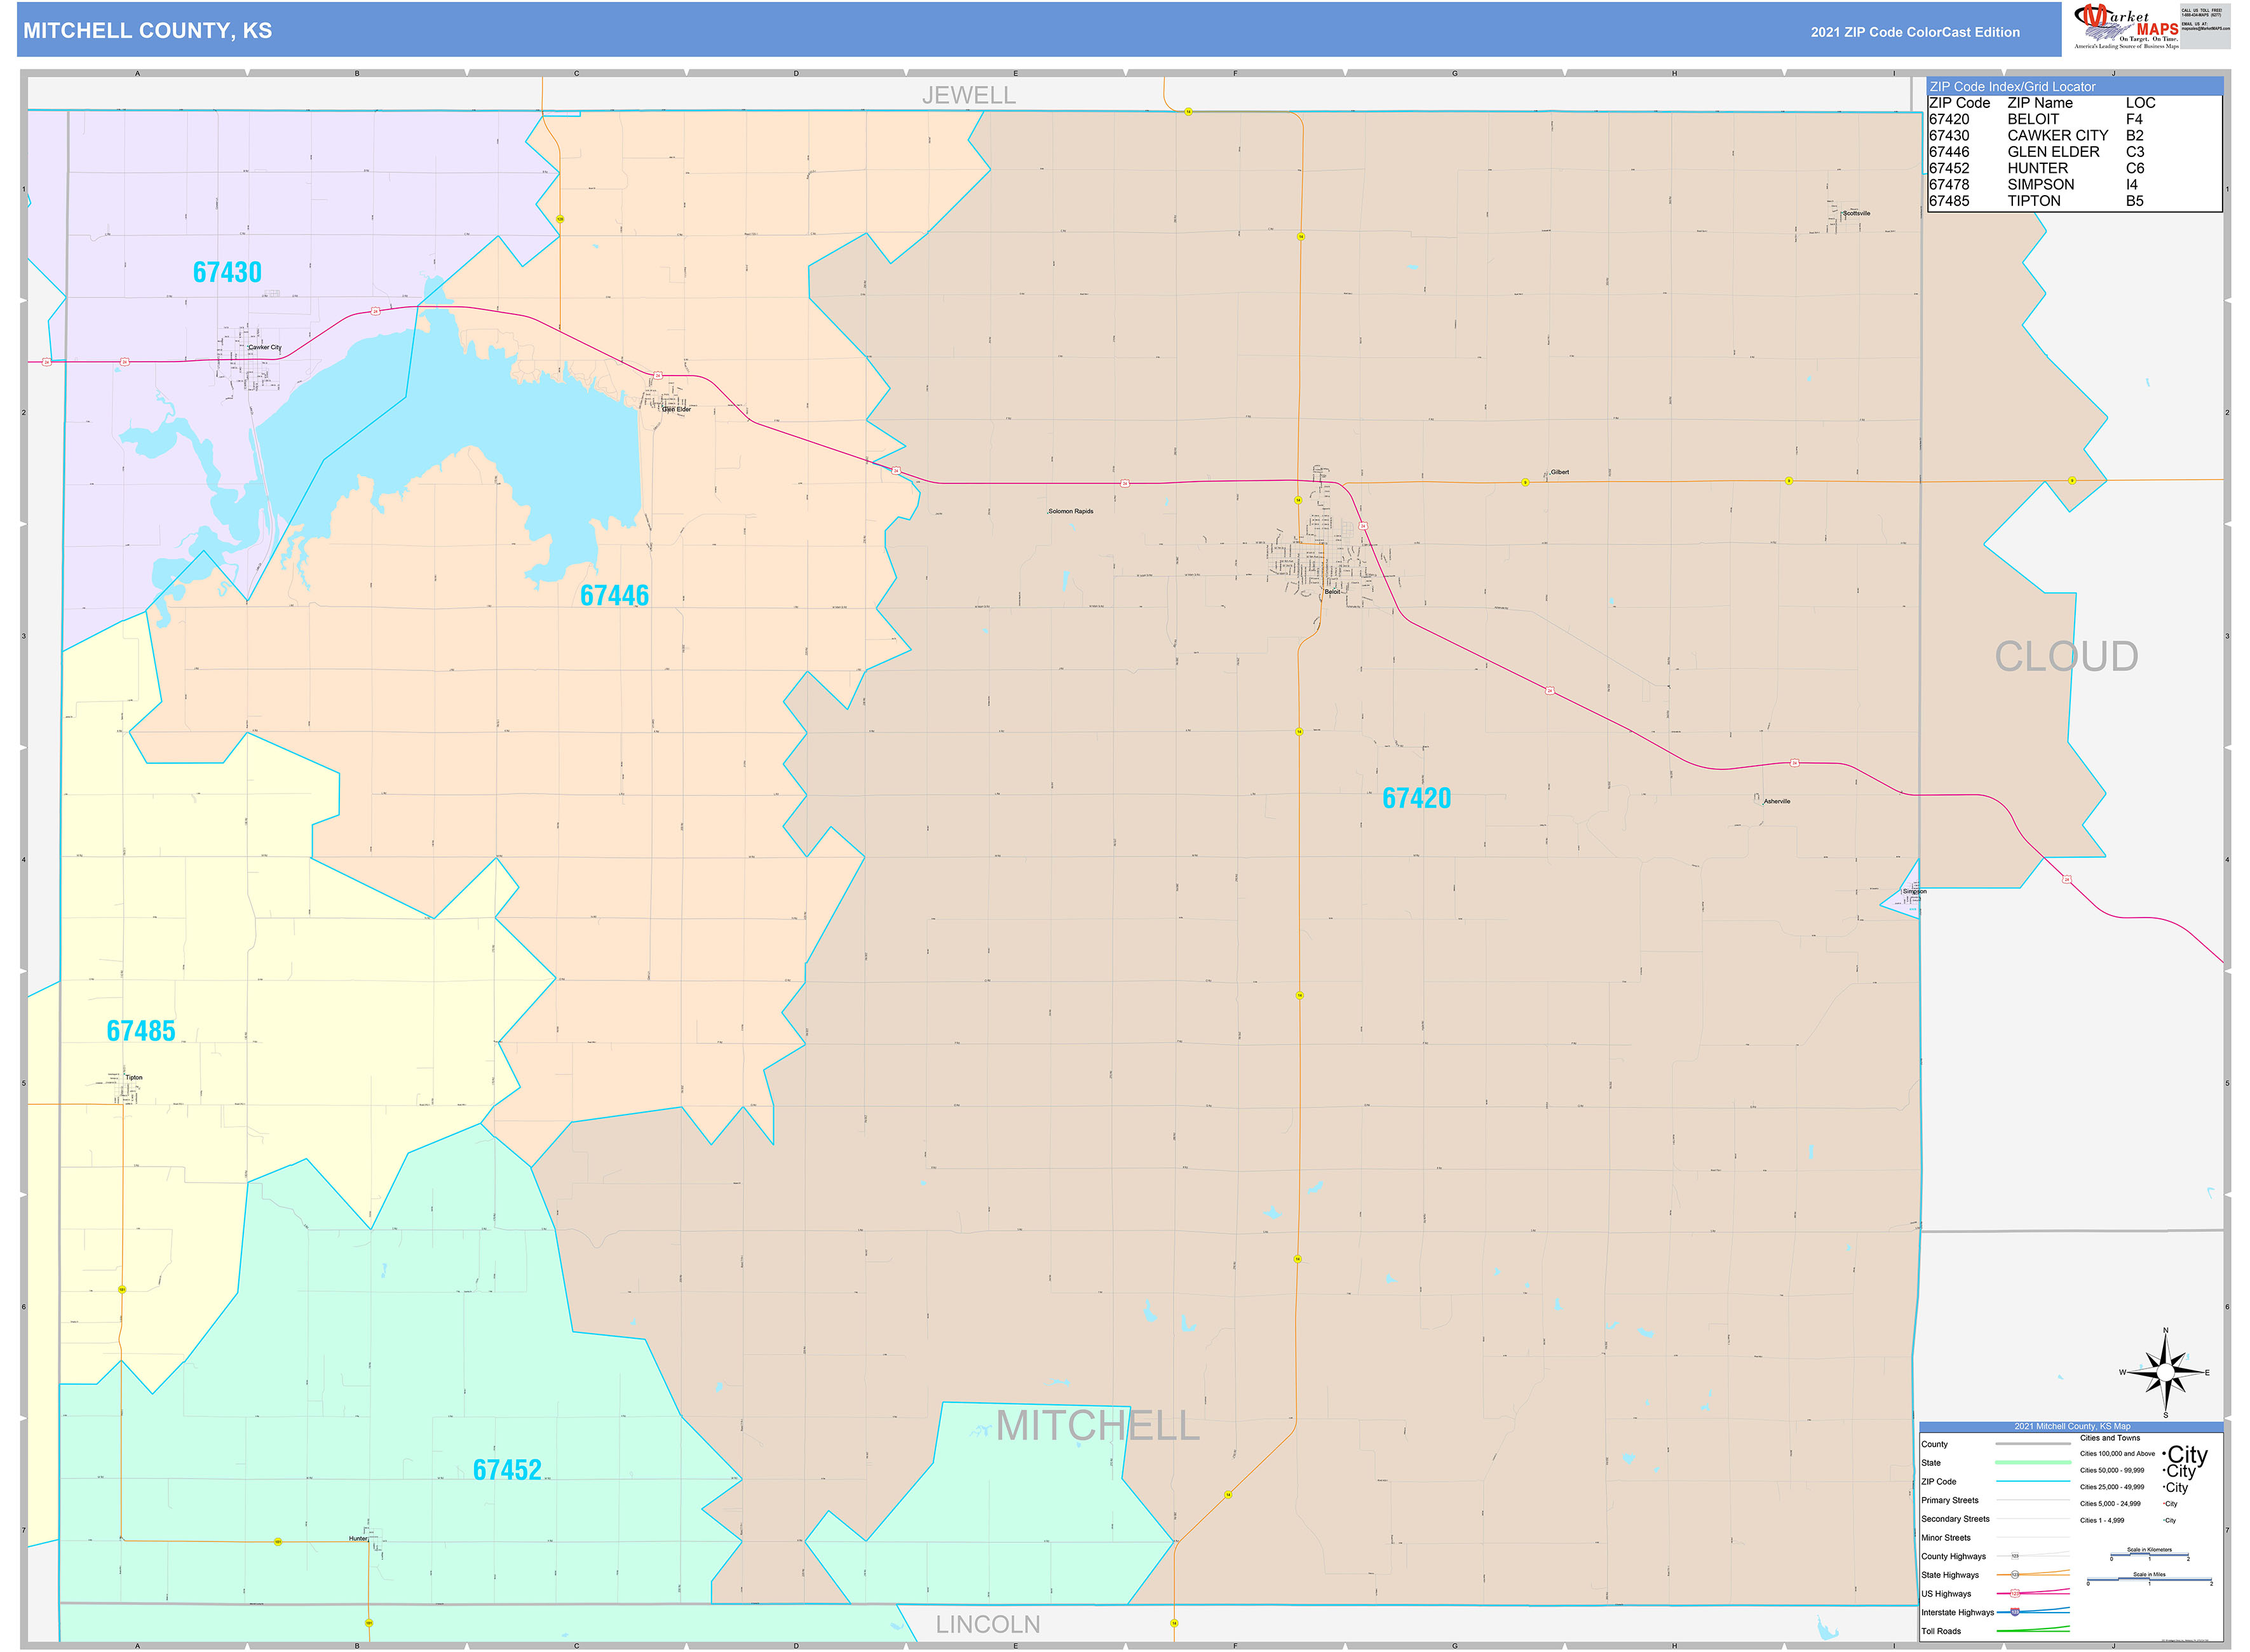Select the Toll Roads green line symbol

click(2033, 1631)
